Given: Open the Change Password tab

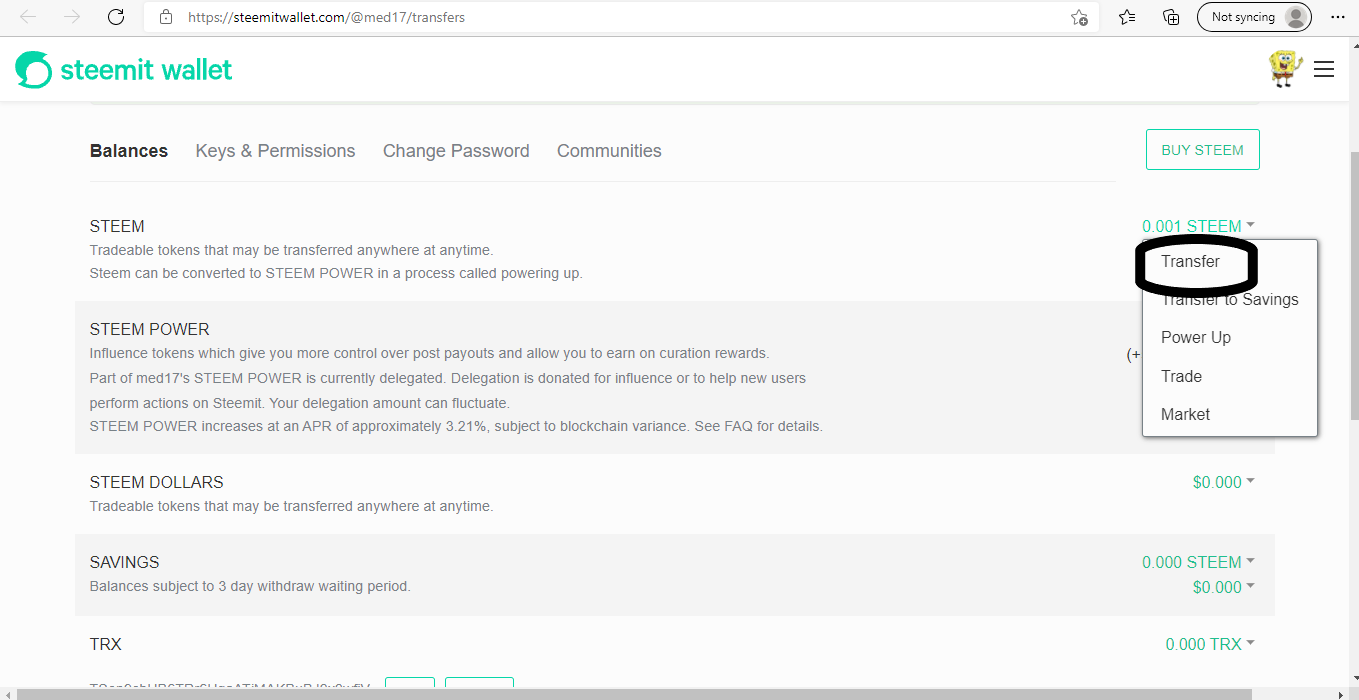Looking at the screenshot, I should point(456,151).
